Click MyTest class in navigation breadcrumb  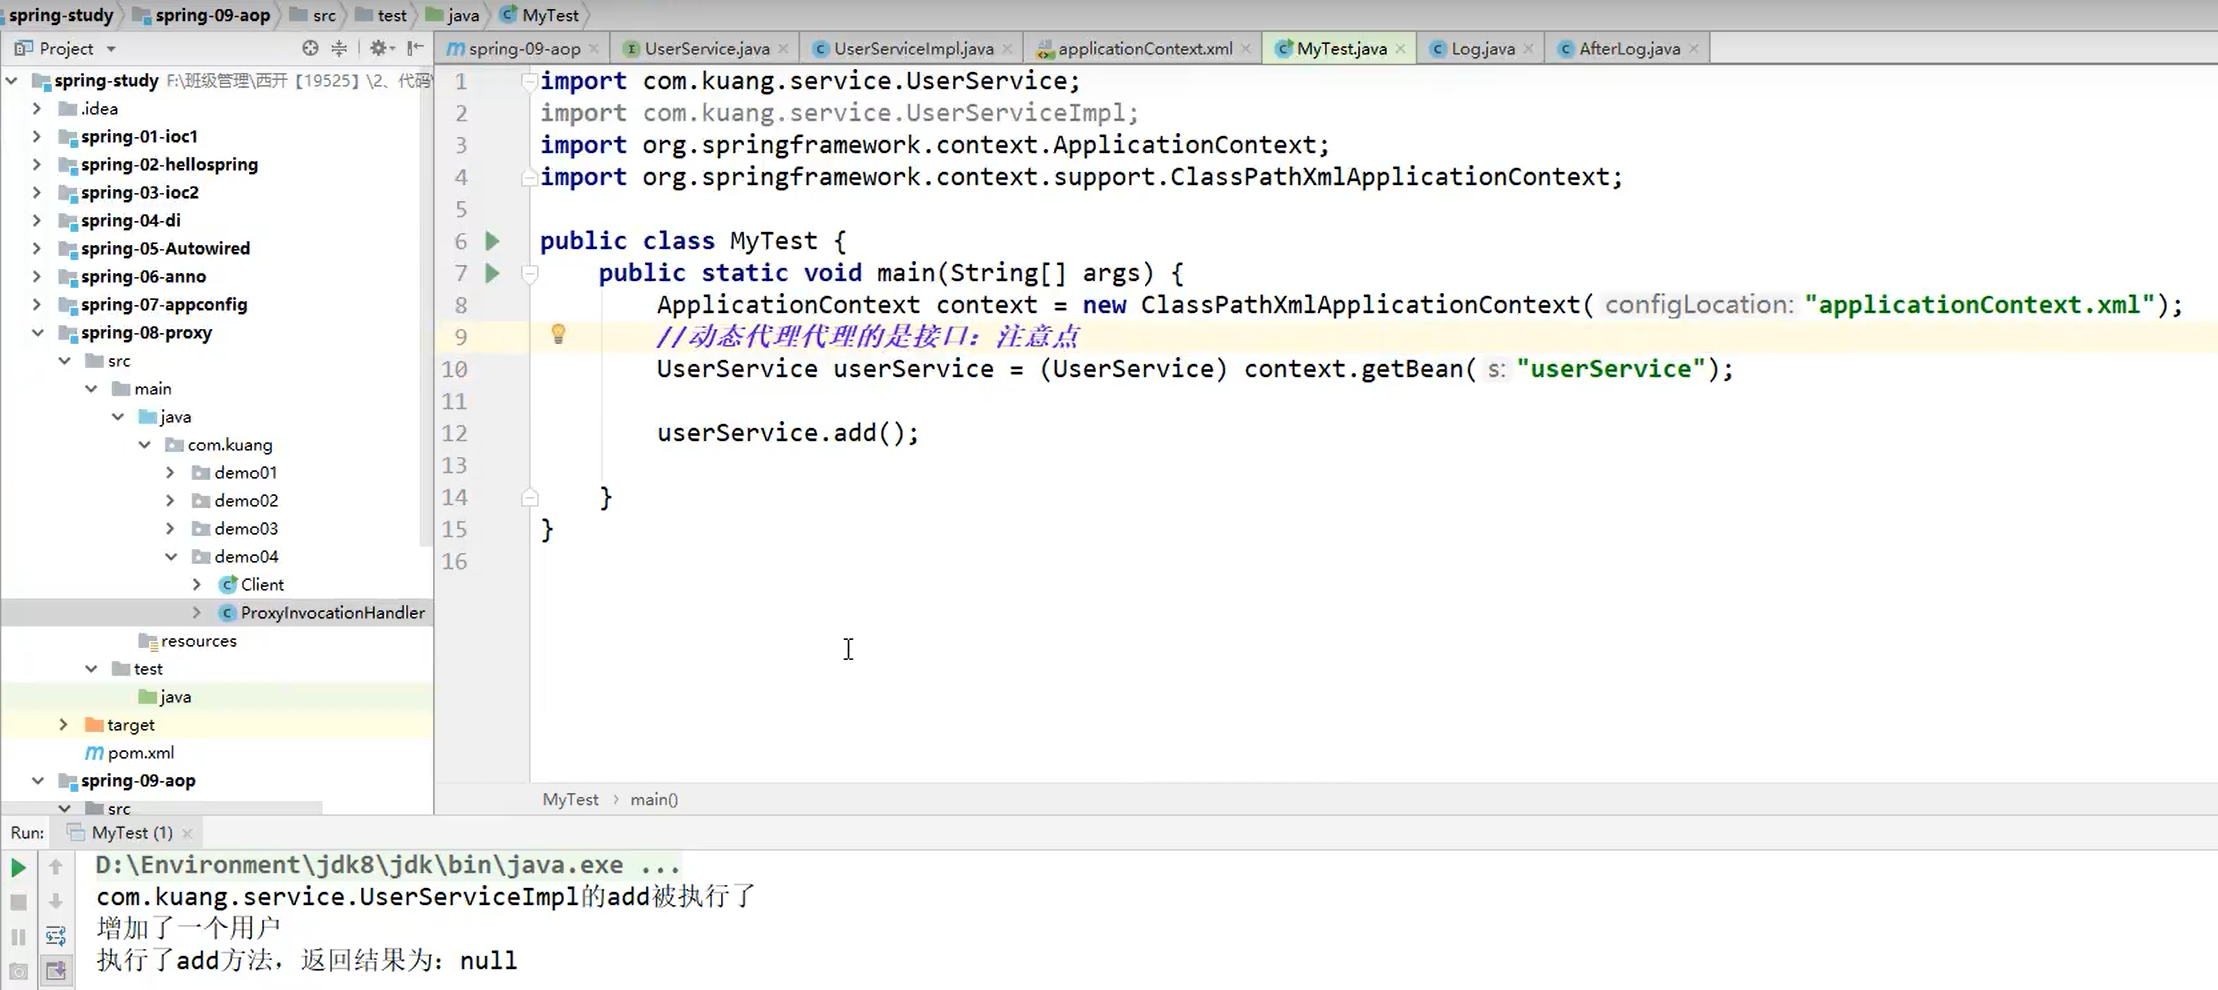pos(539,15)
